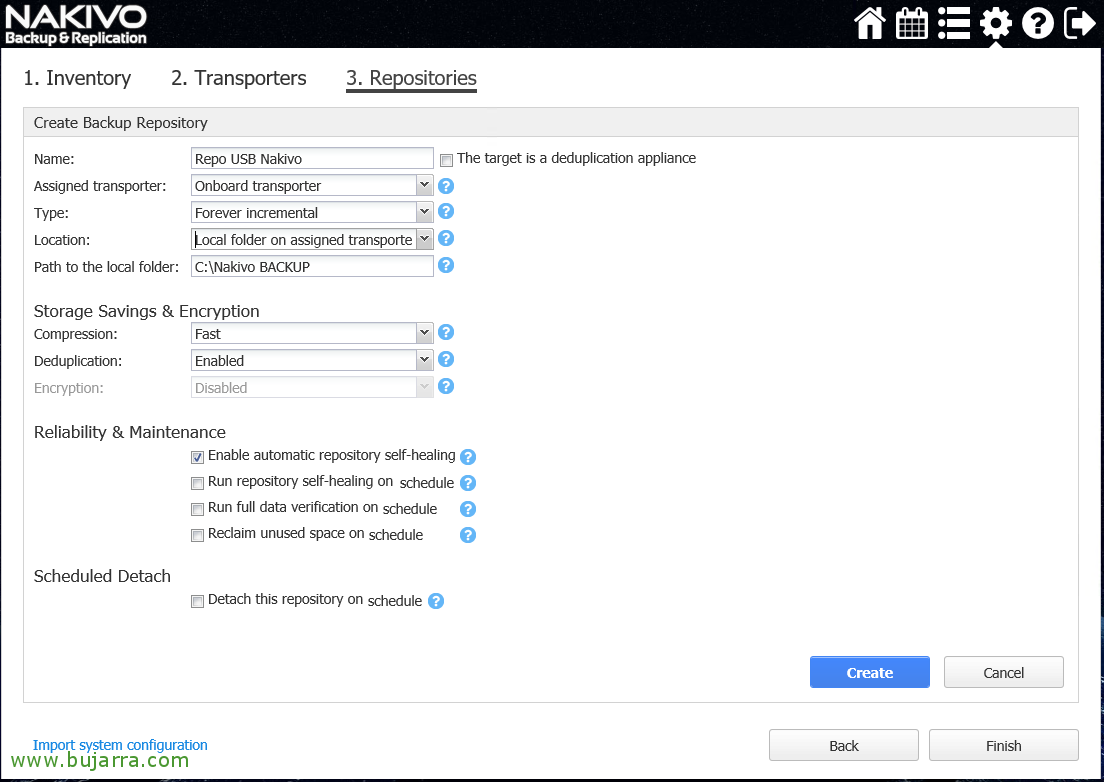Go to step 1. Inventory
The image size is (1104, 782).
coord(77,78)
